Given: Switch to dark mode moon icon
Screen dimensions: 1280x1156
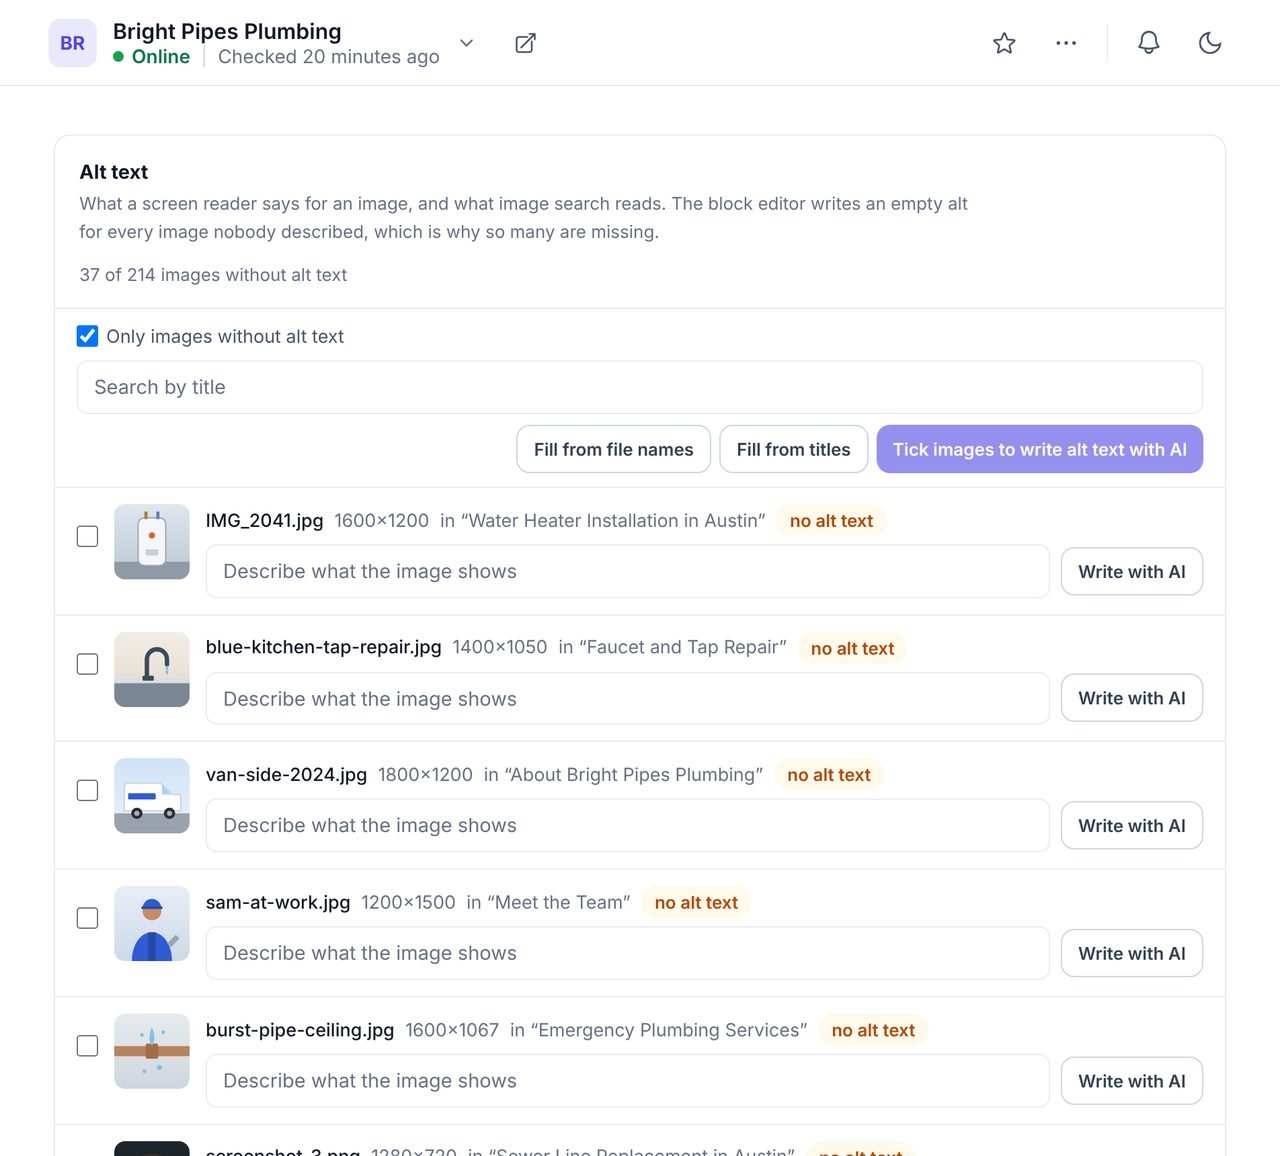Looking at the screenshot, I should [1210, 43].
